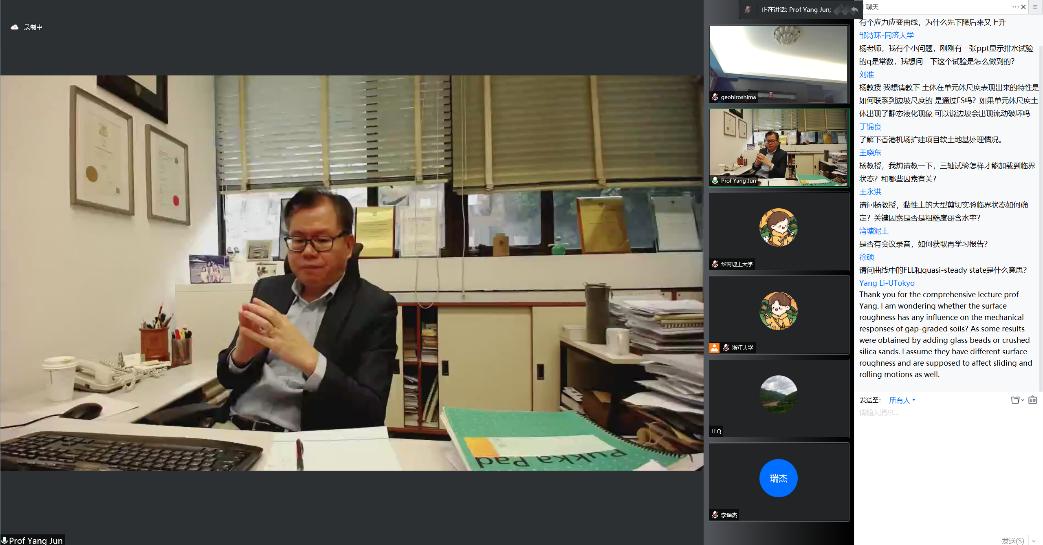Click the cloud recording indicator icon
Screen dimensions: 1043x545
[15, 27]
